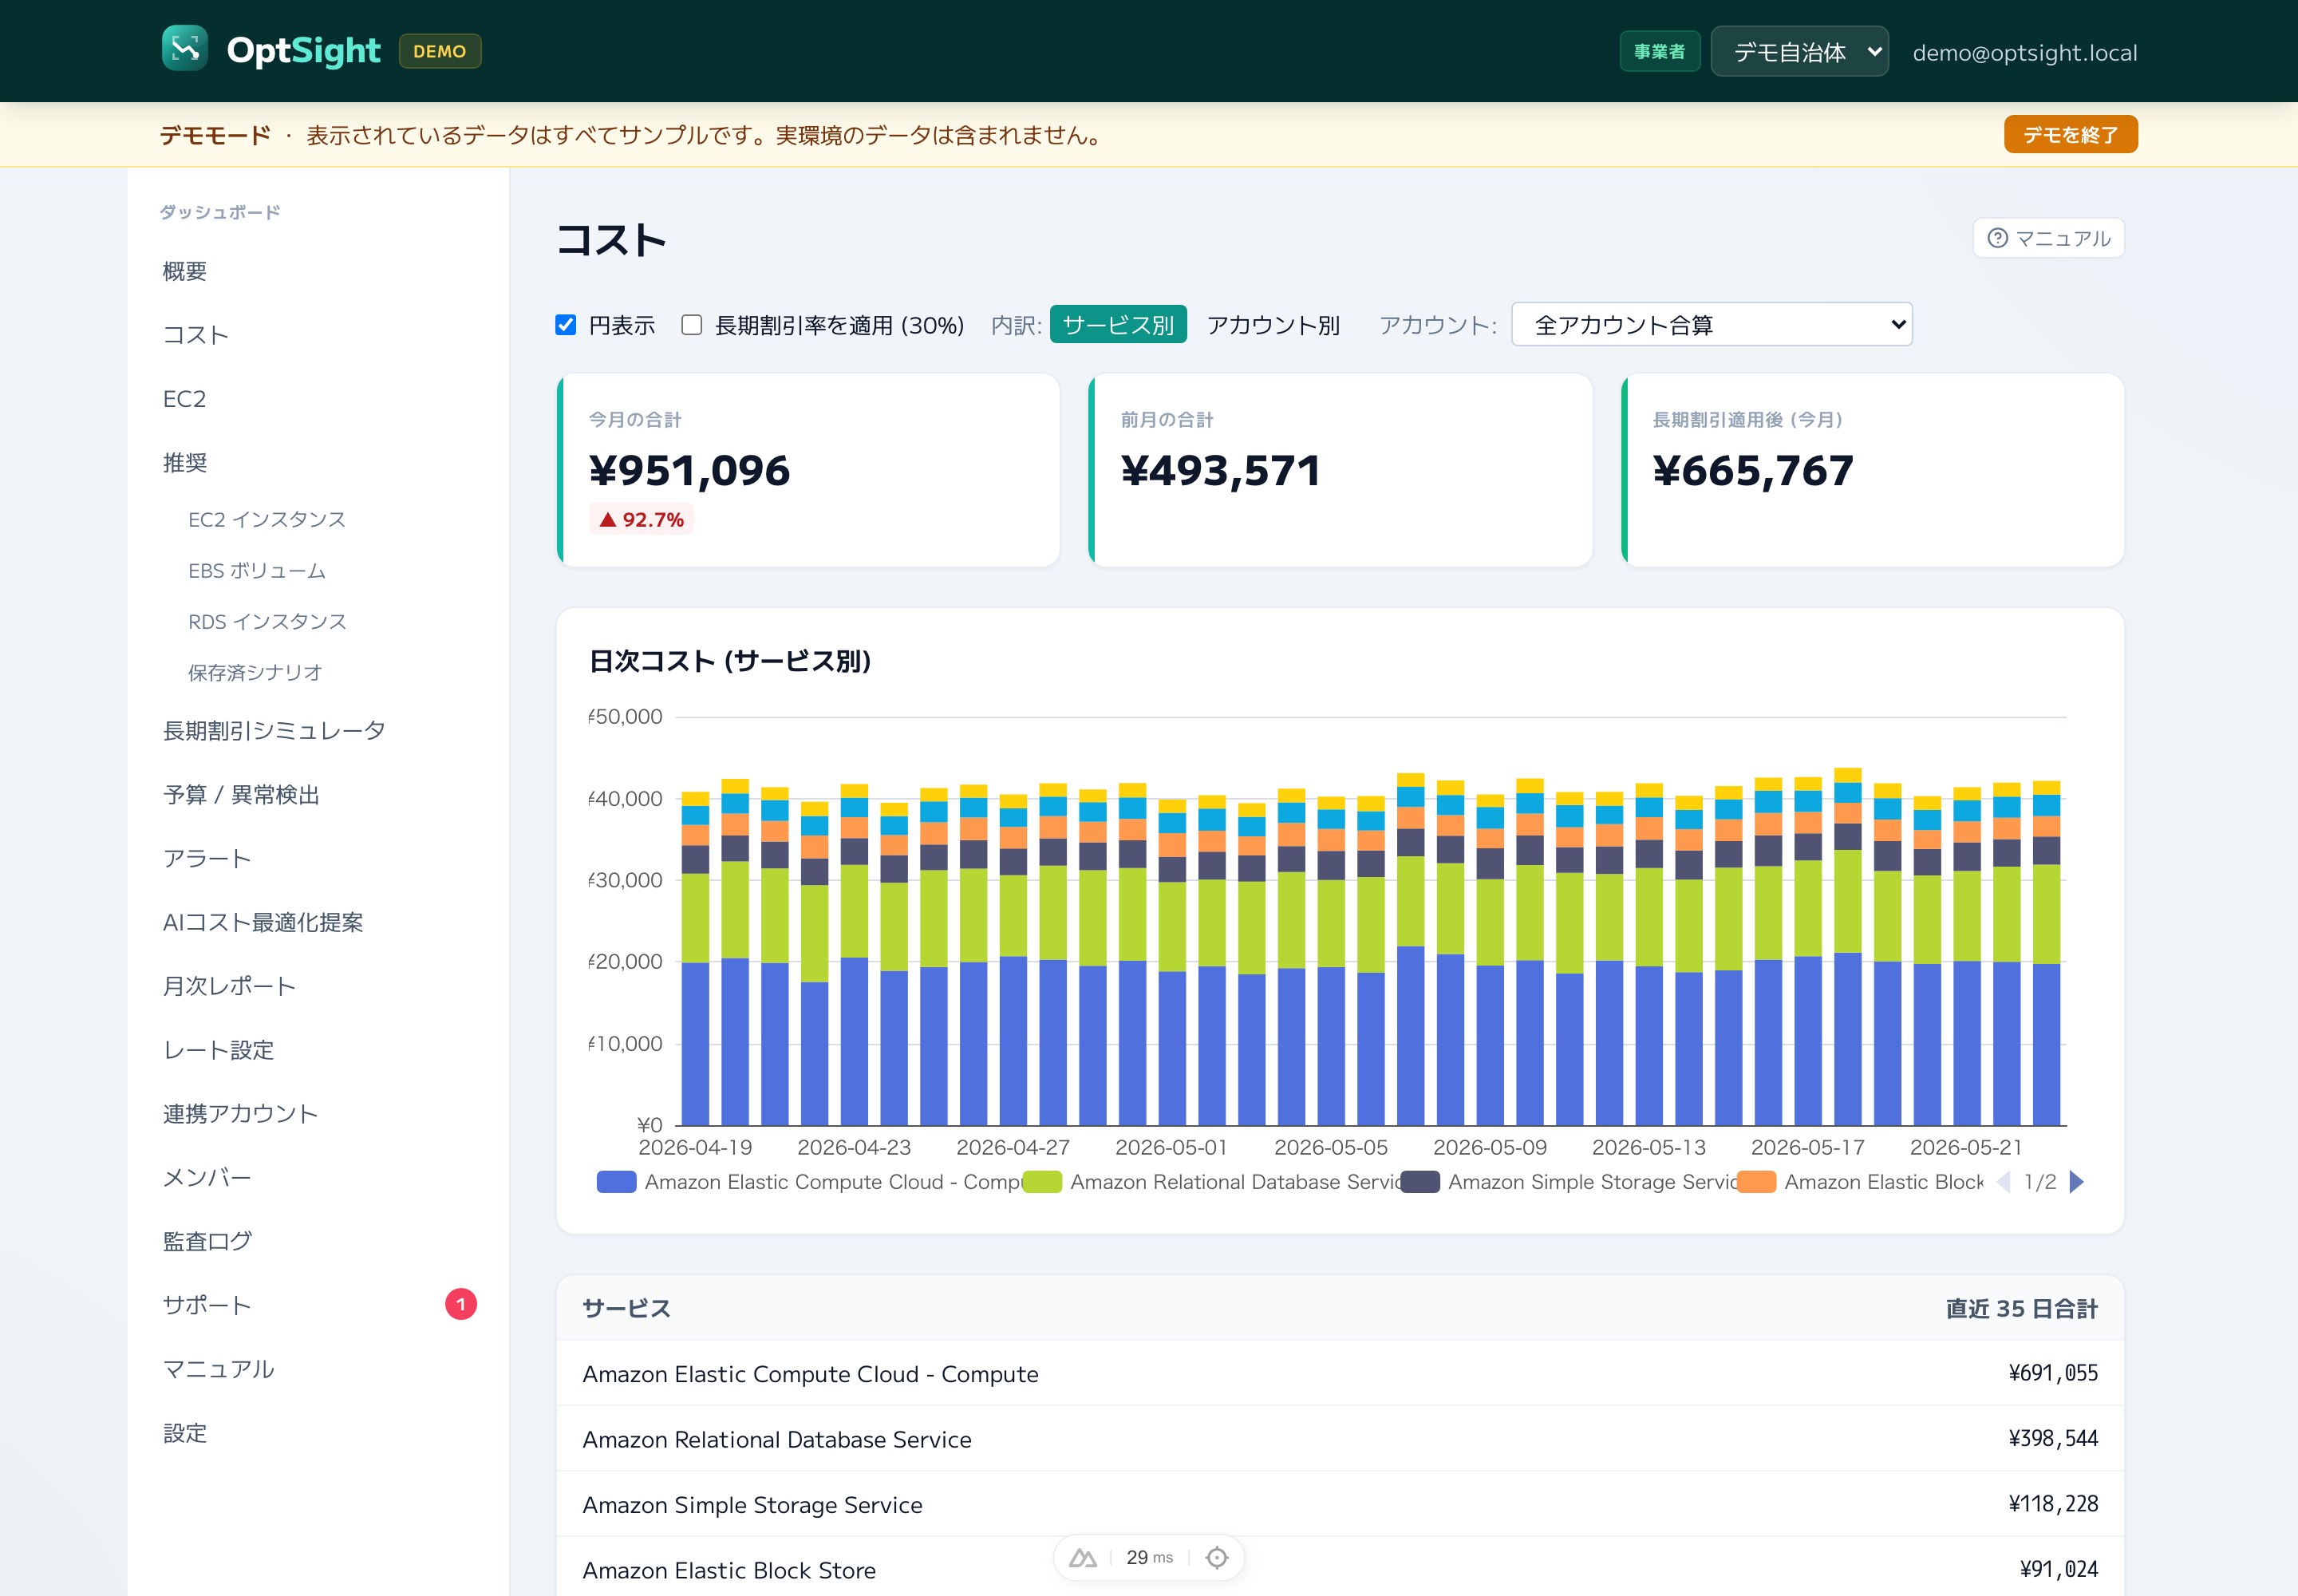
Task: Click the 日次コスト (サービス別) chart title
Action: 730,661
